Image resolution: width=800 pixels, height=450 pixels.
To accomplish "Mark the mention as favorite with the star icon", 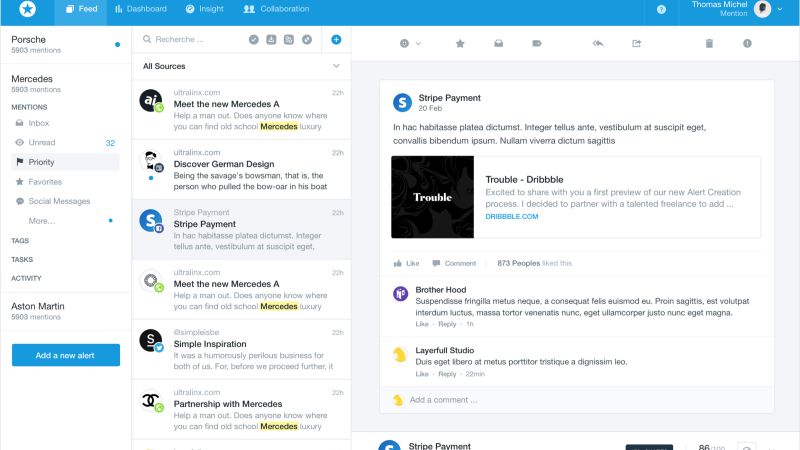I will tap(460, 43).
